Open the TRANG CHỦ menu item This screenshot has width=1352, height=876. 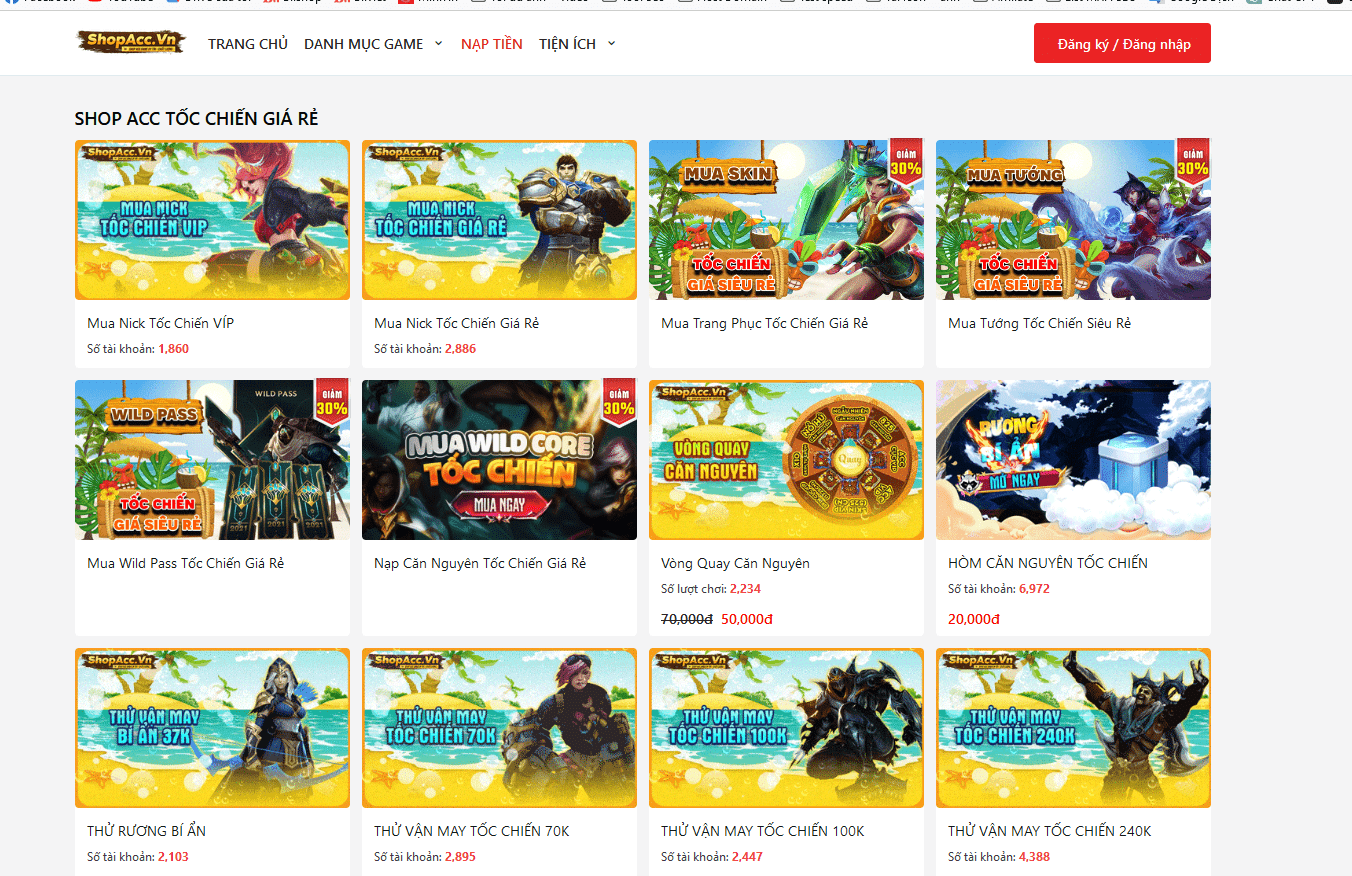click(248, 44)
